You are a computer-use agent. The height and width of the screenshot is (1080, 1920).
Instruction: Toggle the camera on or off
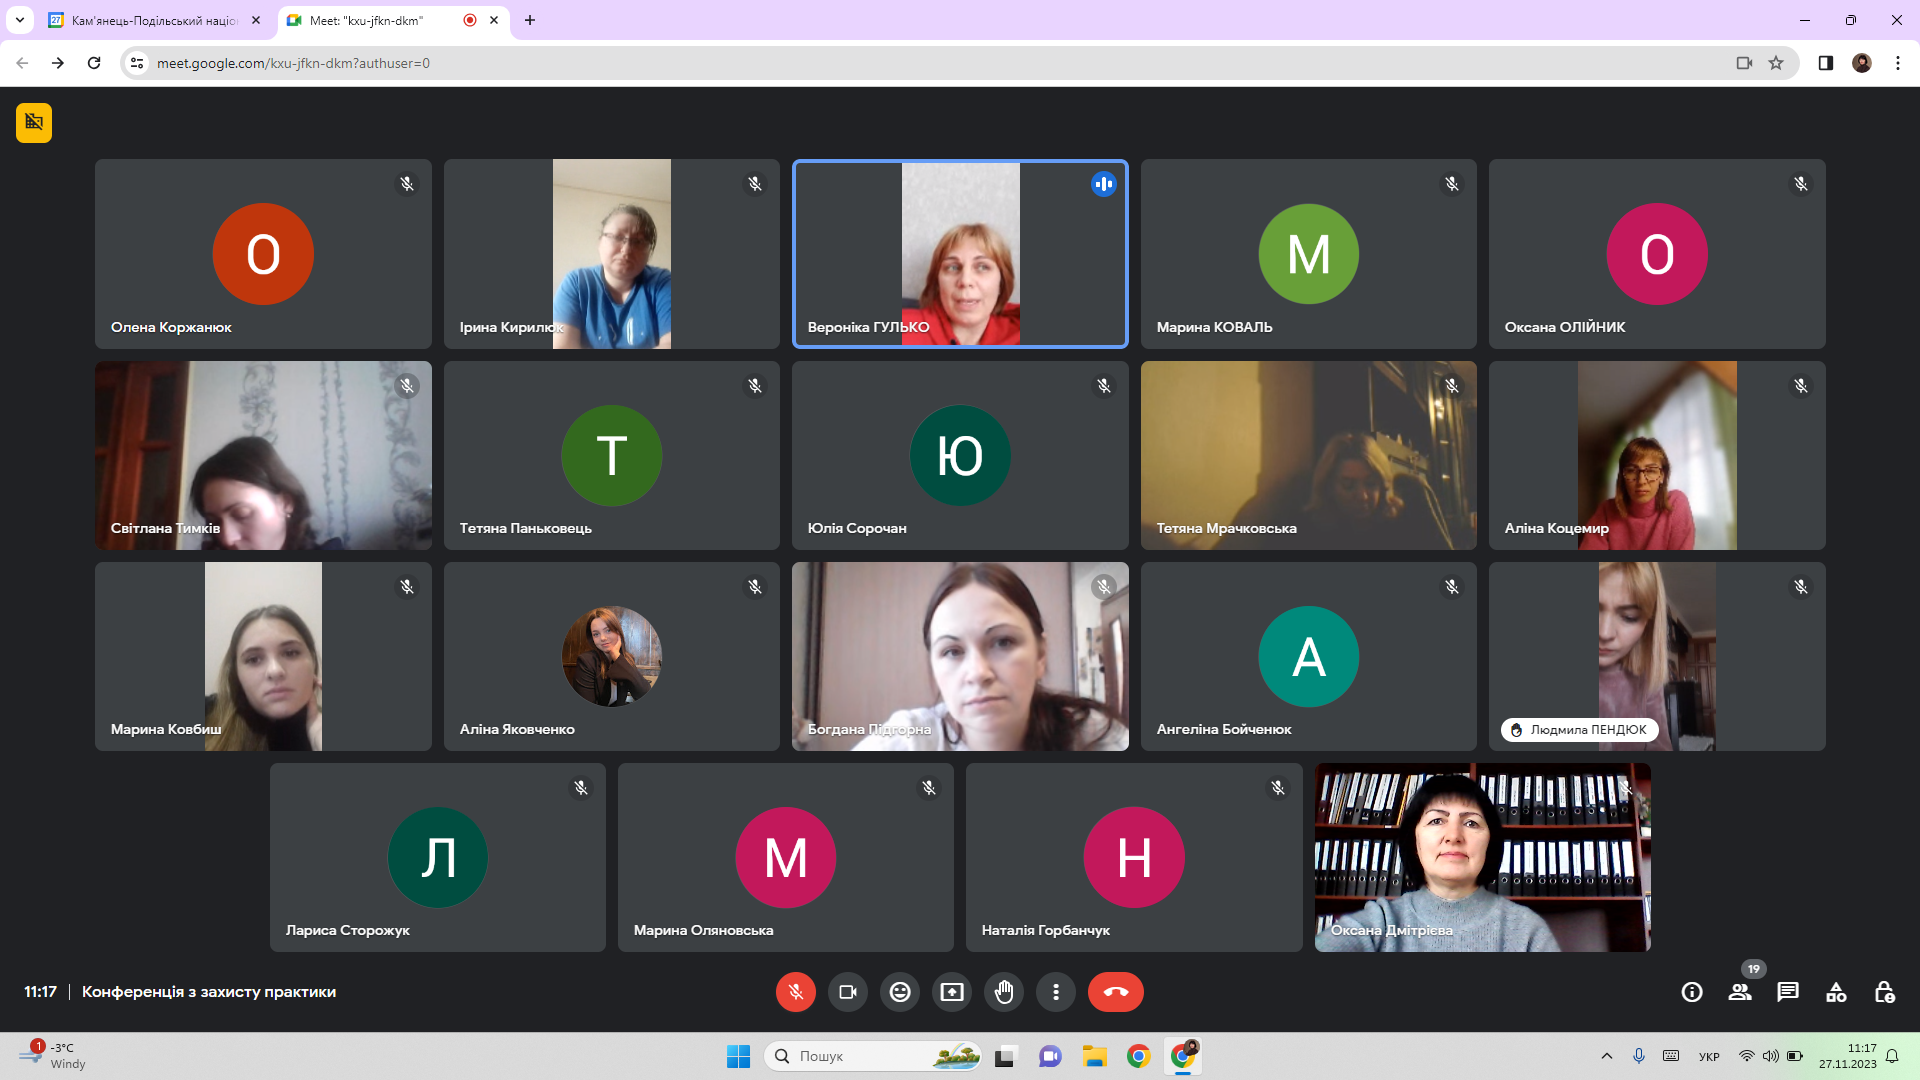pyautogui.click(x=848, y=992)
